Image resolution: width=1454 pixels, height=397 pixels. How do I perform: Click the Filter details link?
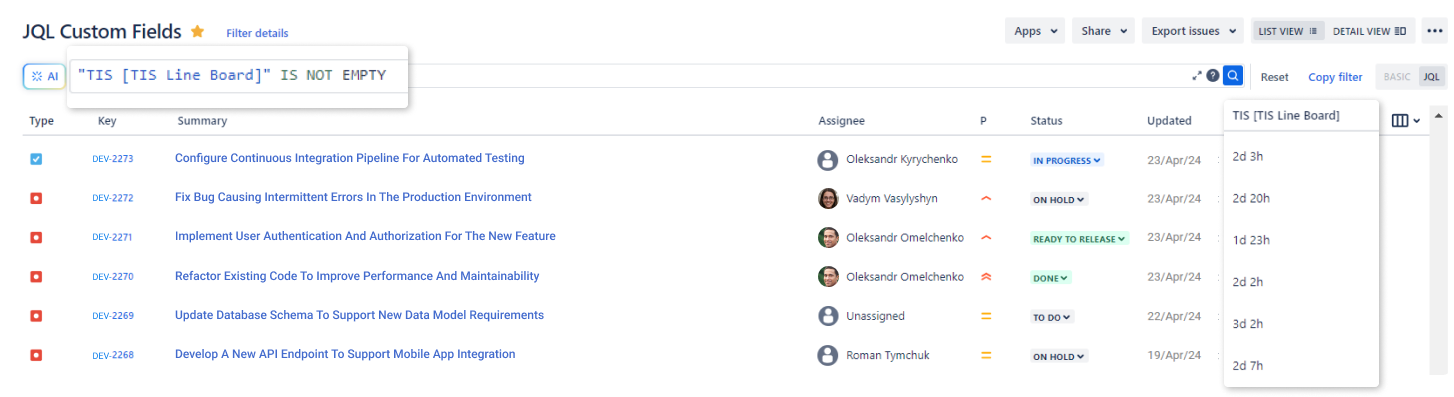point(257,33)
